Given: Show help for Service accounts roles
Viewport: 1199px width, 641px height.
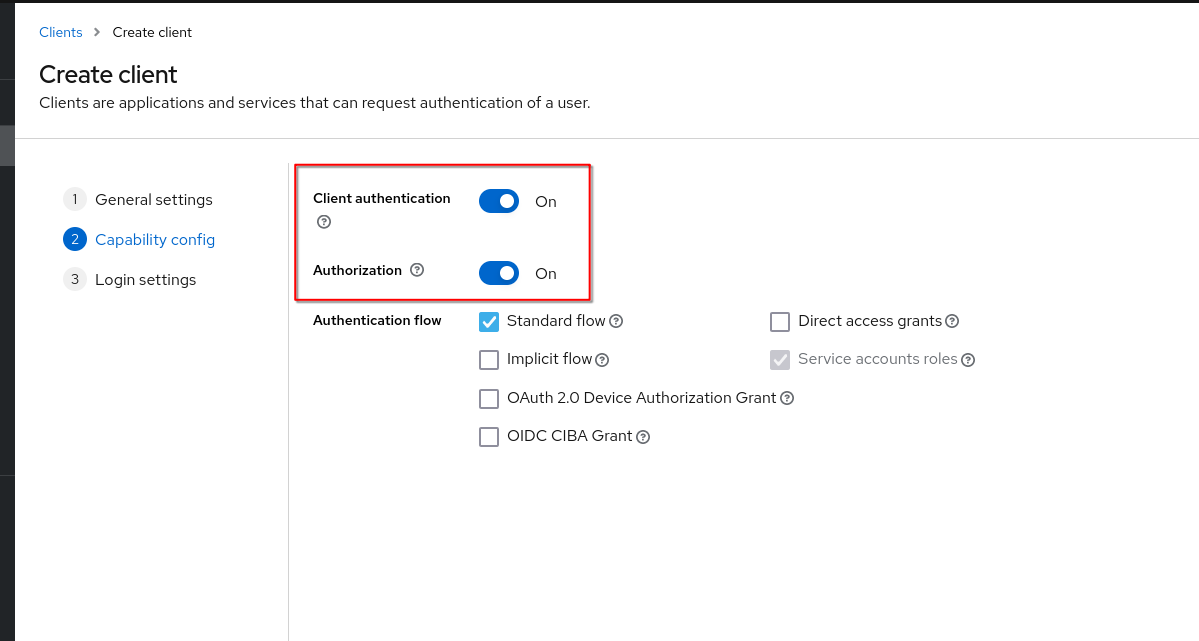Looking at the screenshot, I should point(968,360).
